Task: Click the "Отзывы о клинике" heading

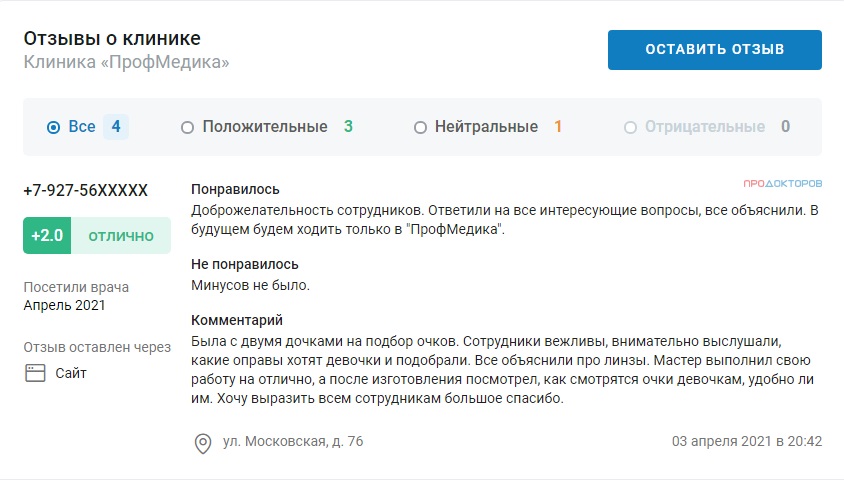Action: tap(112, 38)
